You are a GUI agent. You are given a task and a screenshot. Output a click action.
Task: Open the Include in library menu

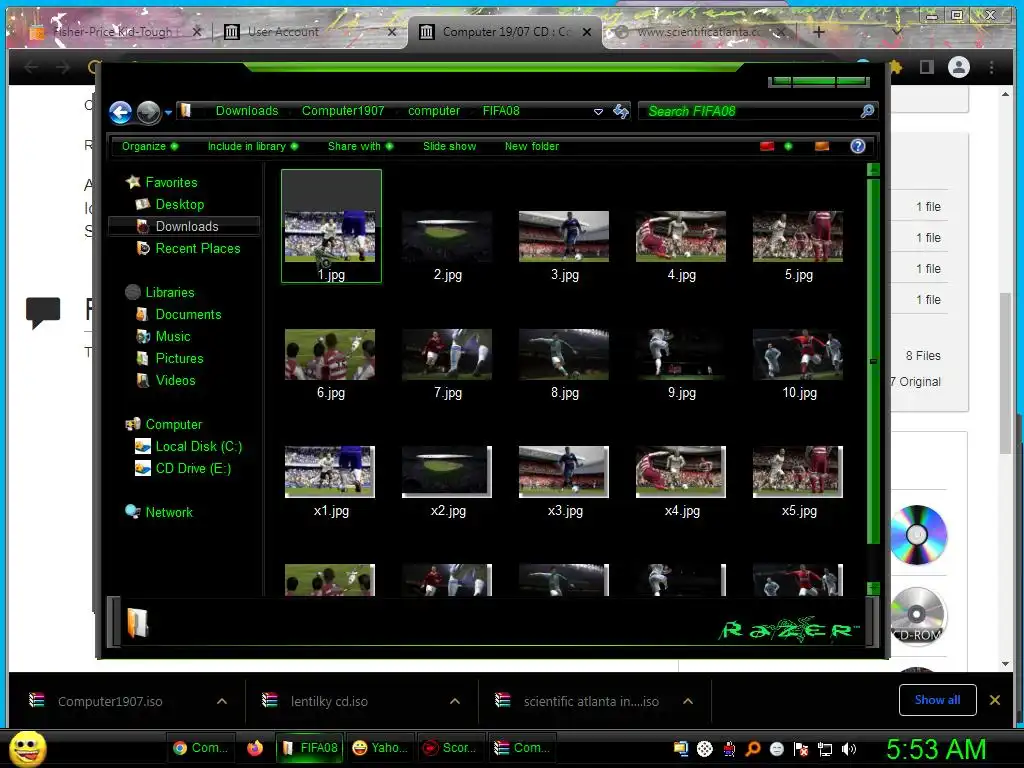click(253, 146)
